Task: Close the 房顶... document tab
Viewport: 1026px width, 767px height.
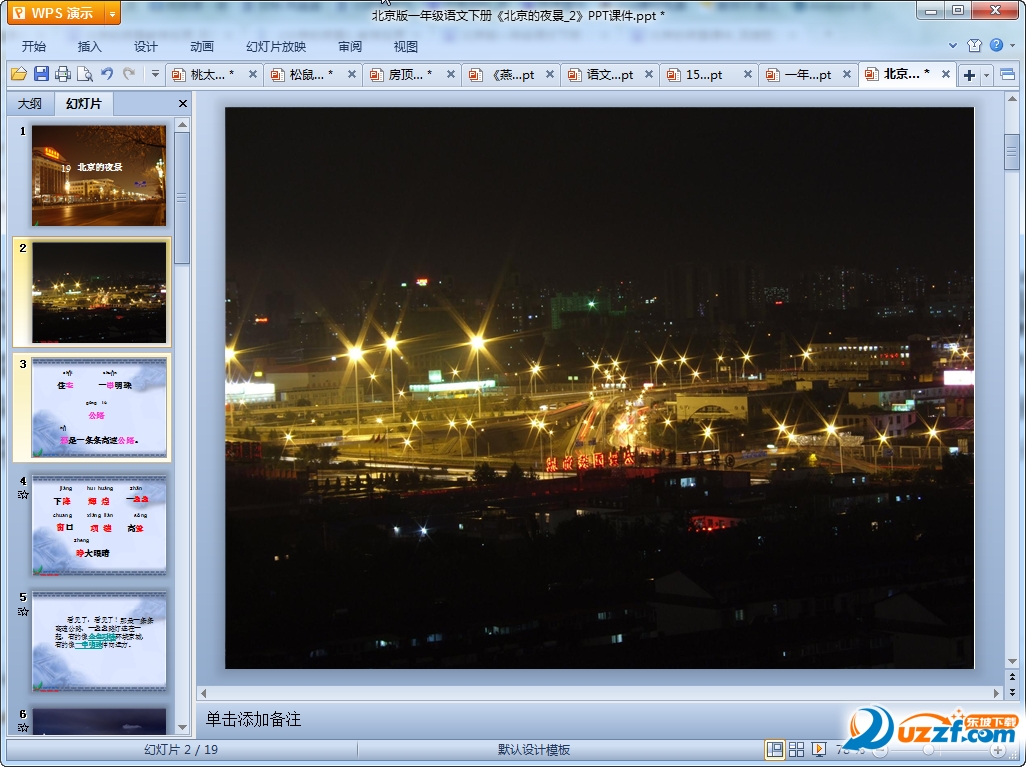Action: 451,75
